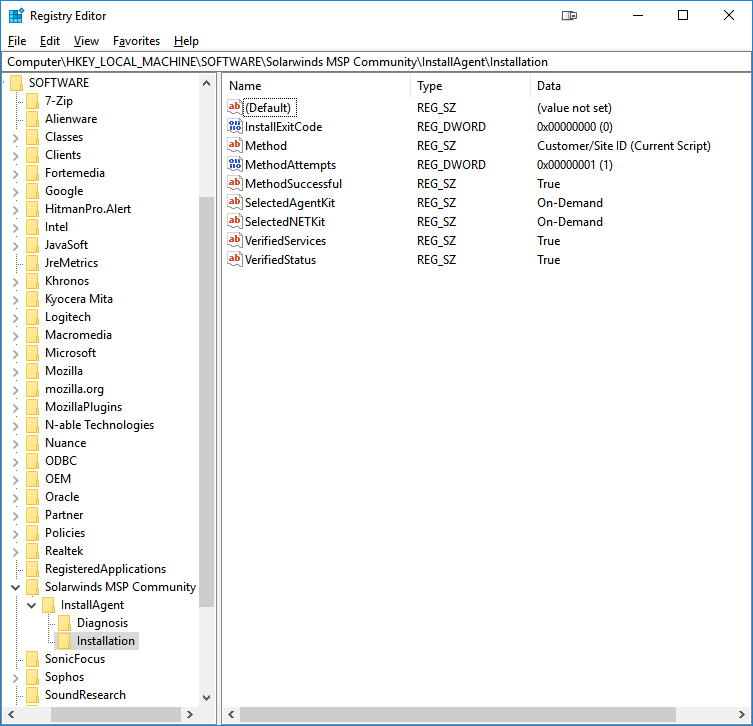Viewport: 753px width, 726px height.
Task: Click the JreMetrics folder icon
Action: tap(33, 263)
